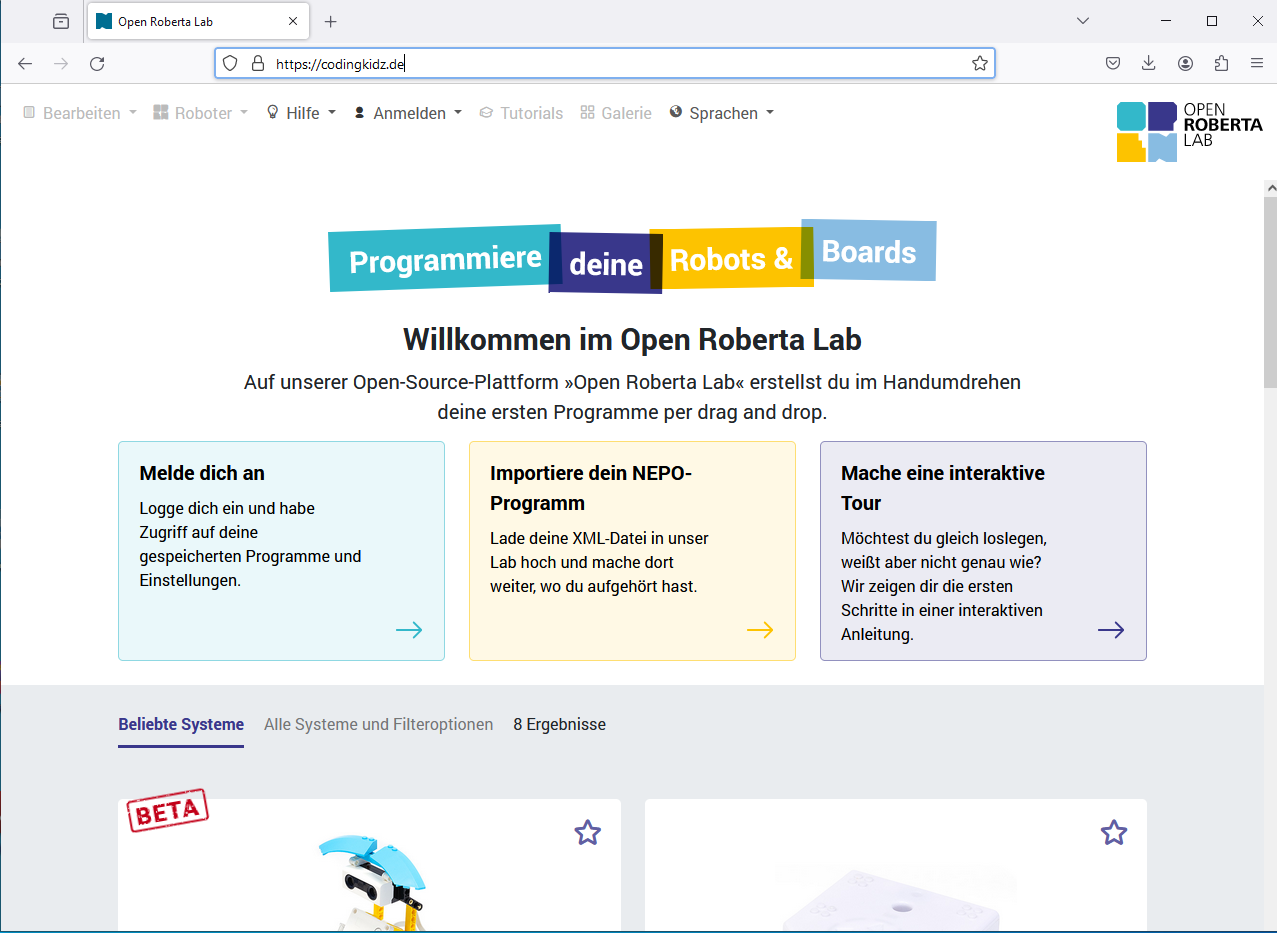1277x933 pixels.
Task: Open the Firefox application menu
Action: click(x=1257, y=63)
